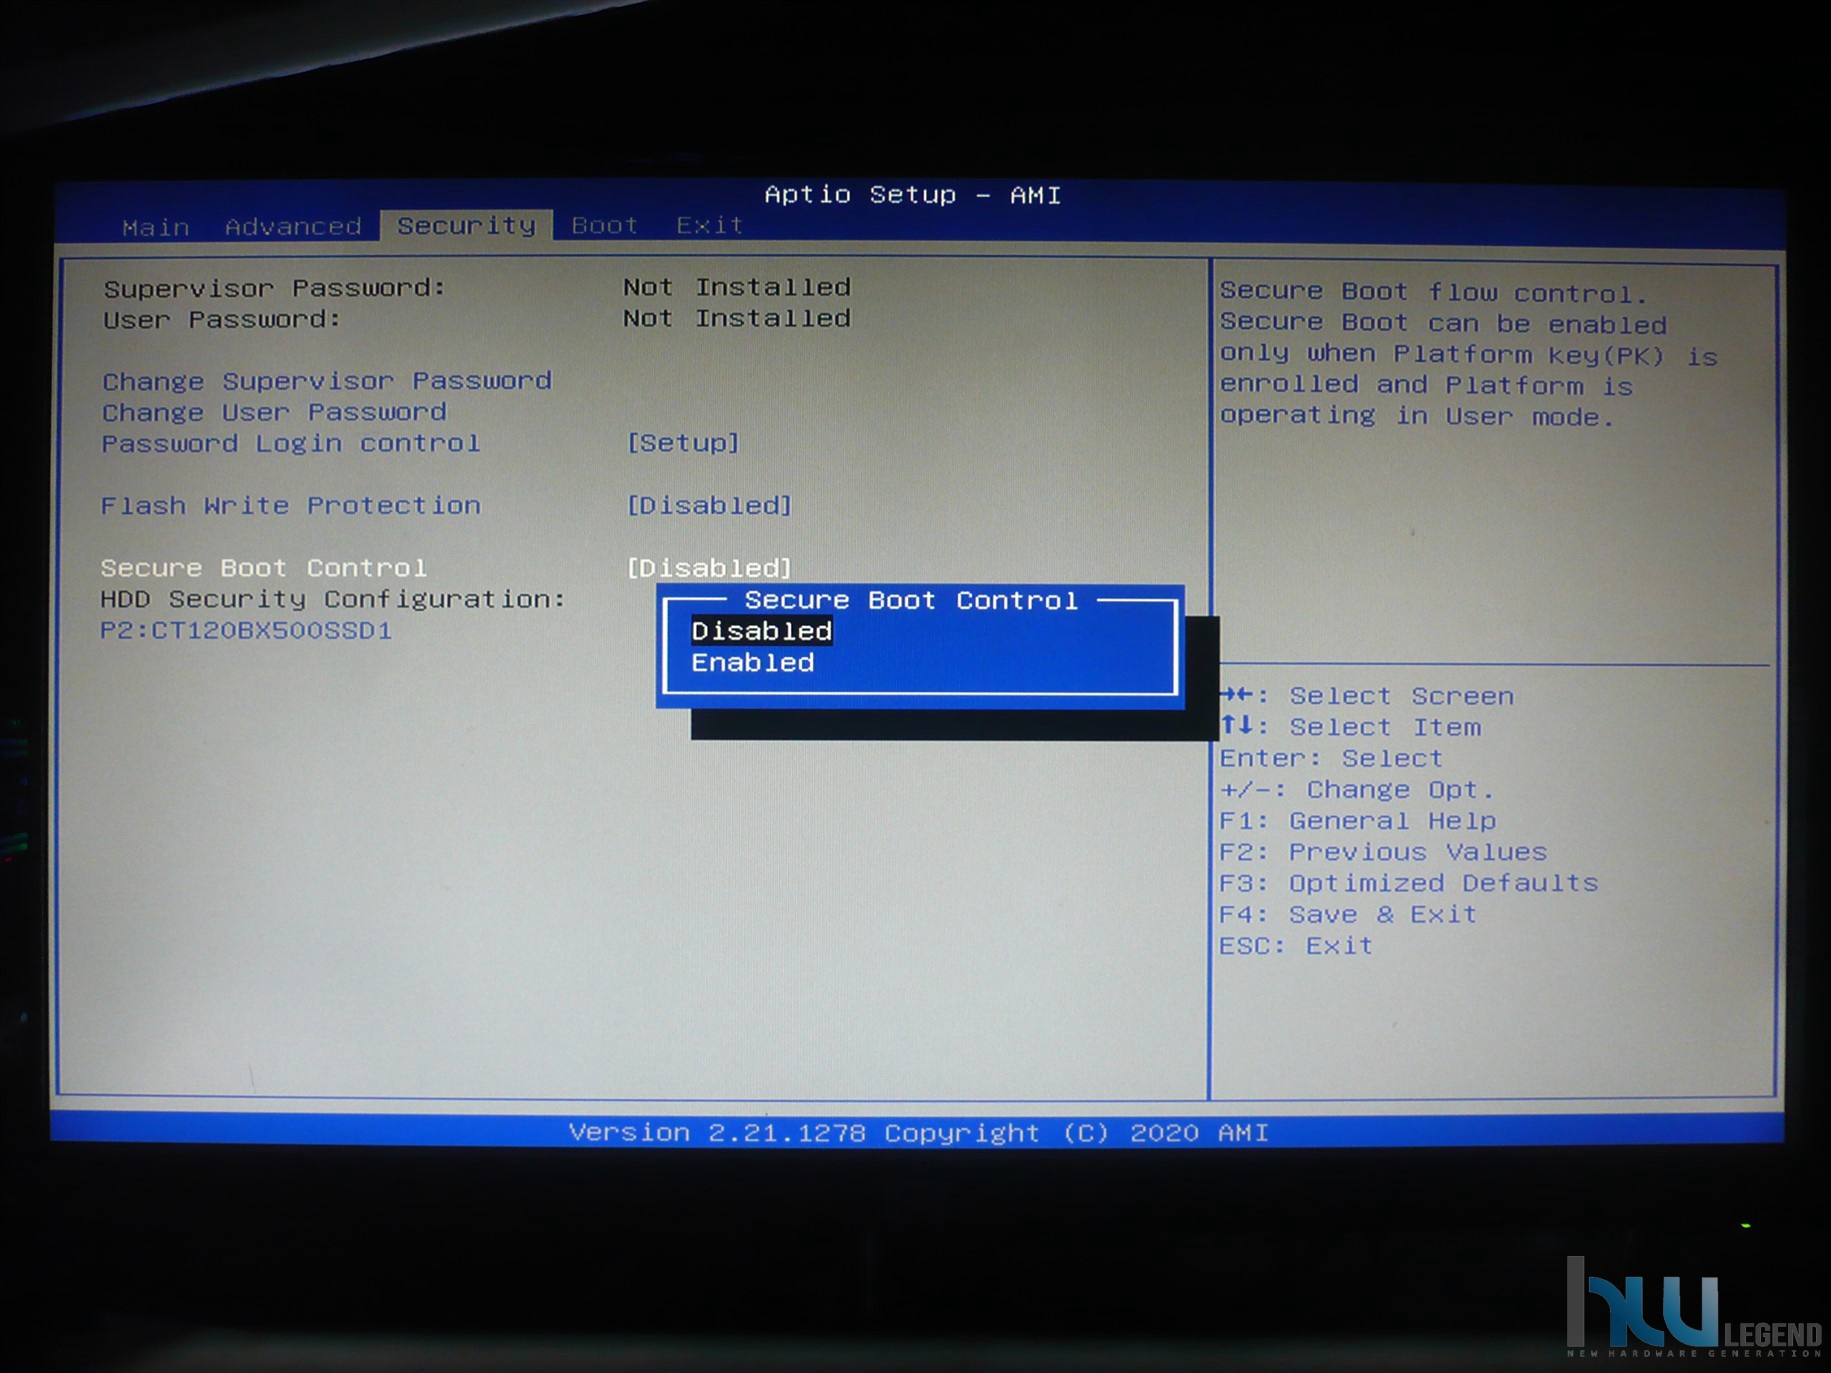Open the Main tab

coord(156,227)
